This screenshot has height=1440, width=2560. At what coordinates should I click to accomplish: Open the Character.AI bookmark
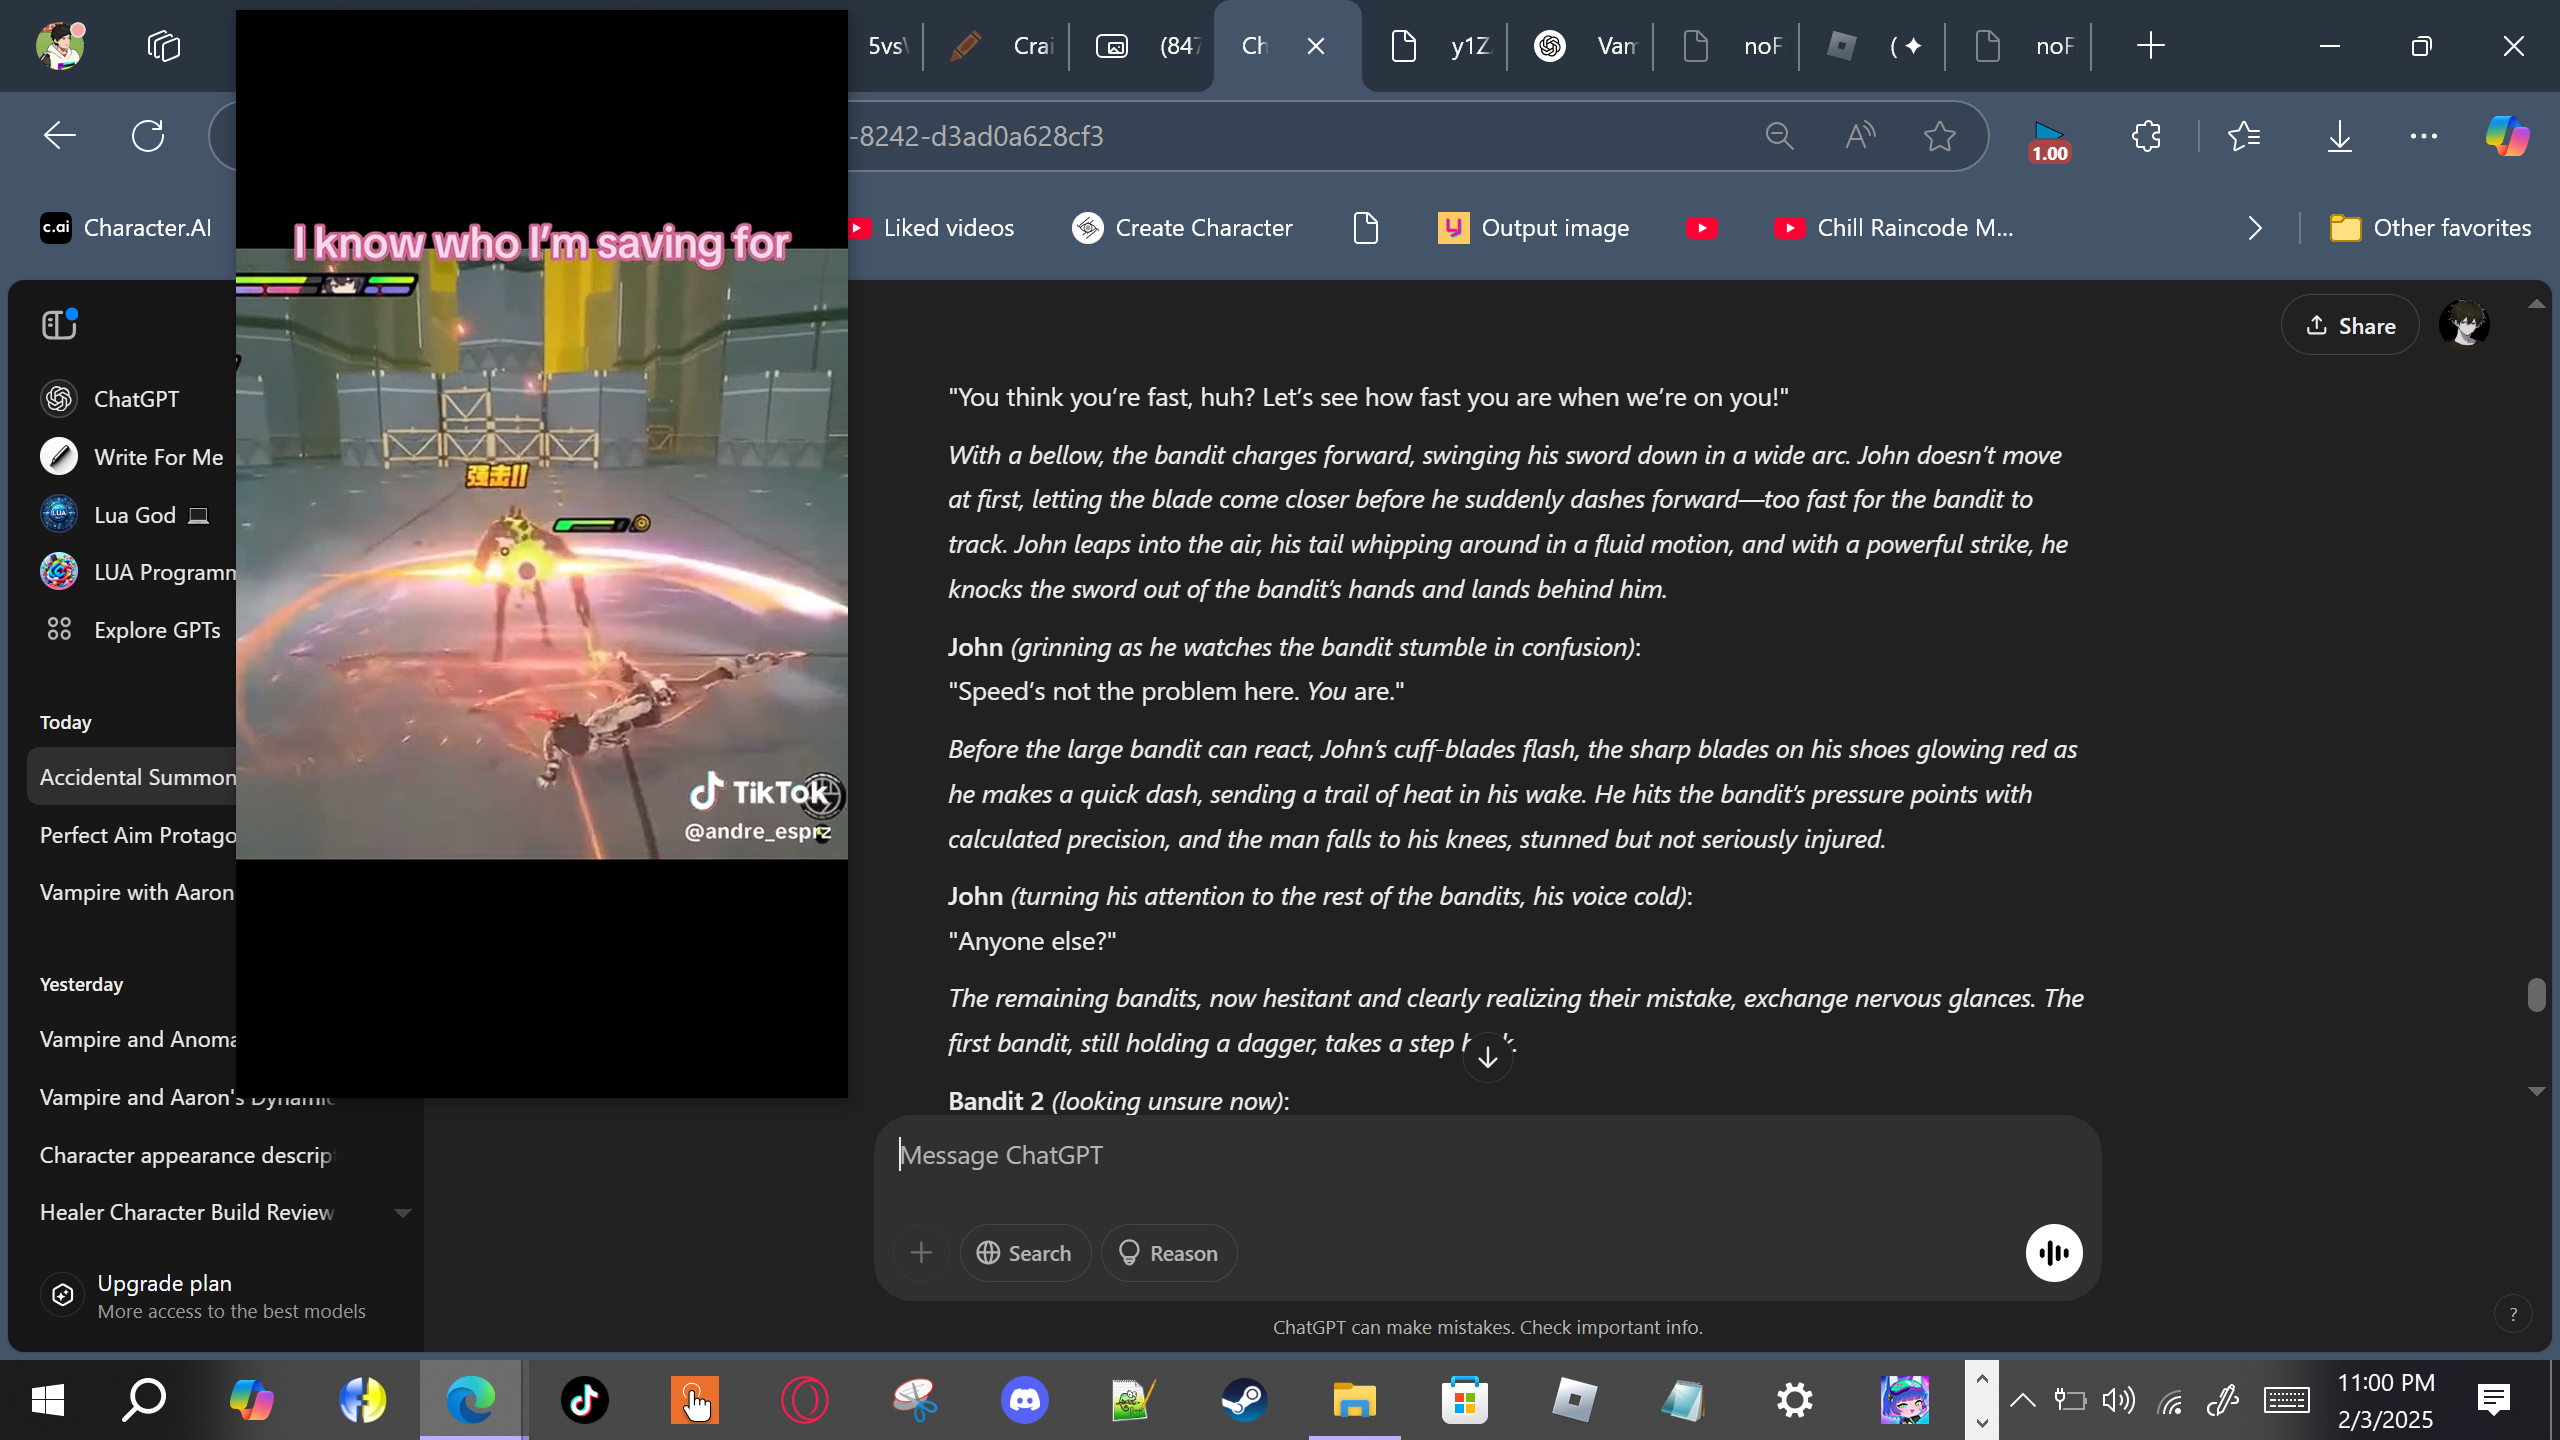126,228
